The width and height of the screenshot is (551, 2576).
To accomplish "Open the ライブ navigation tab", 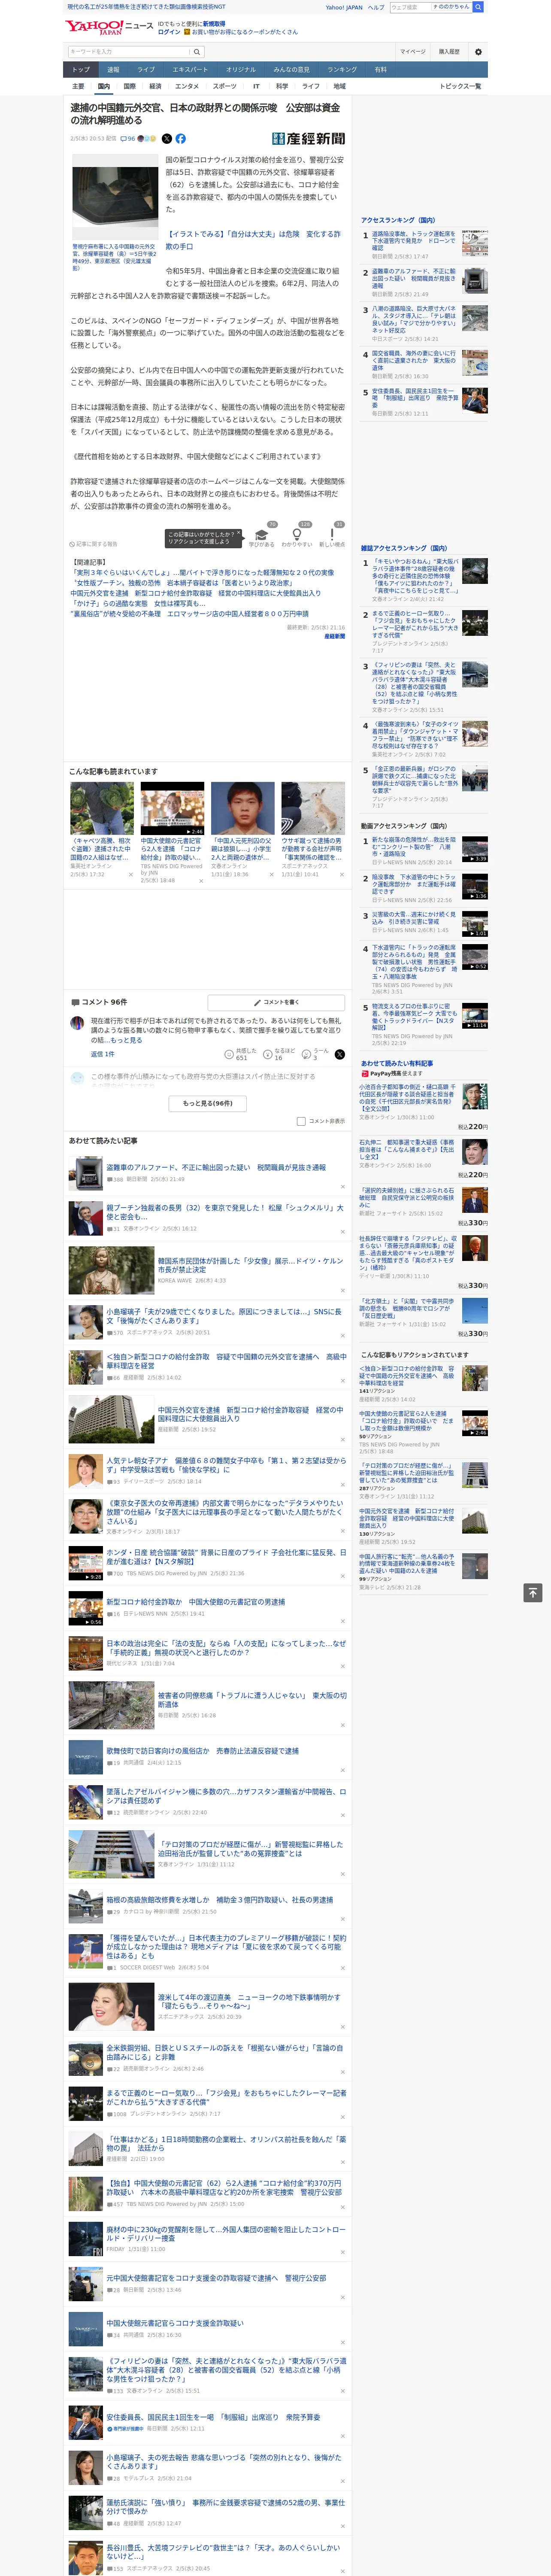I will (x=146, y=70).
